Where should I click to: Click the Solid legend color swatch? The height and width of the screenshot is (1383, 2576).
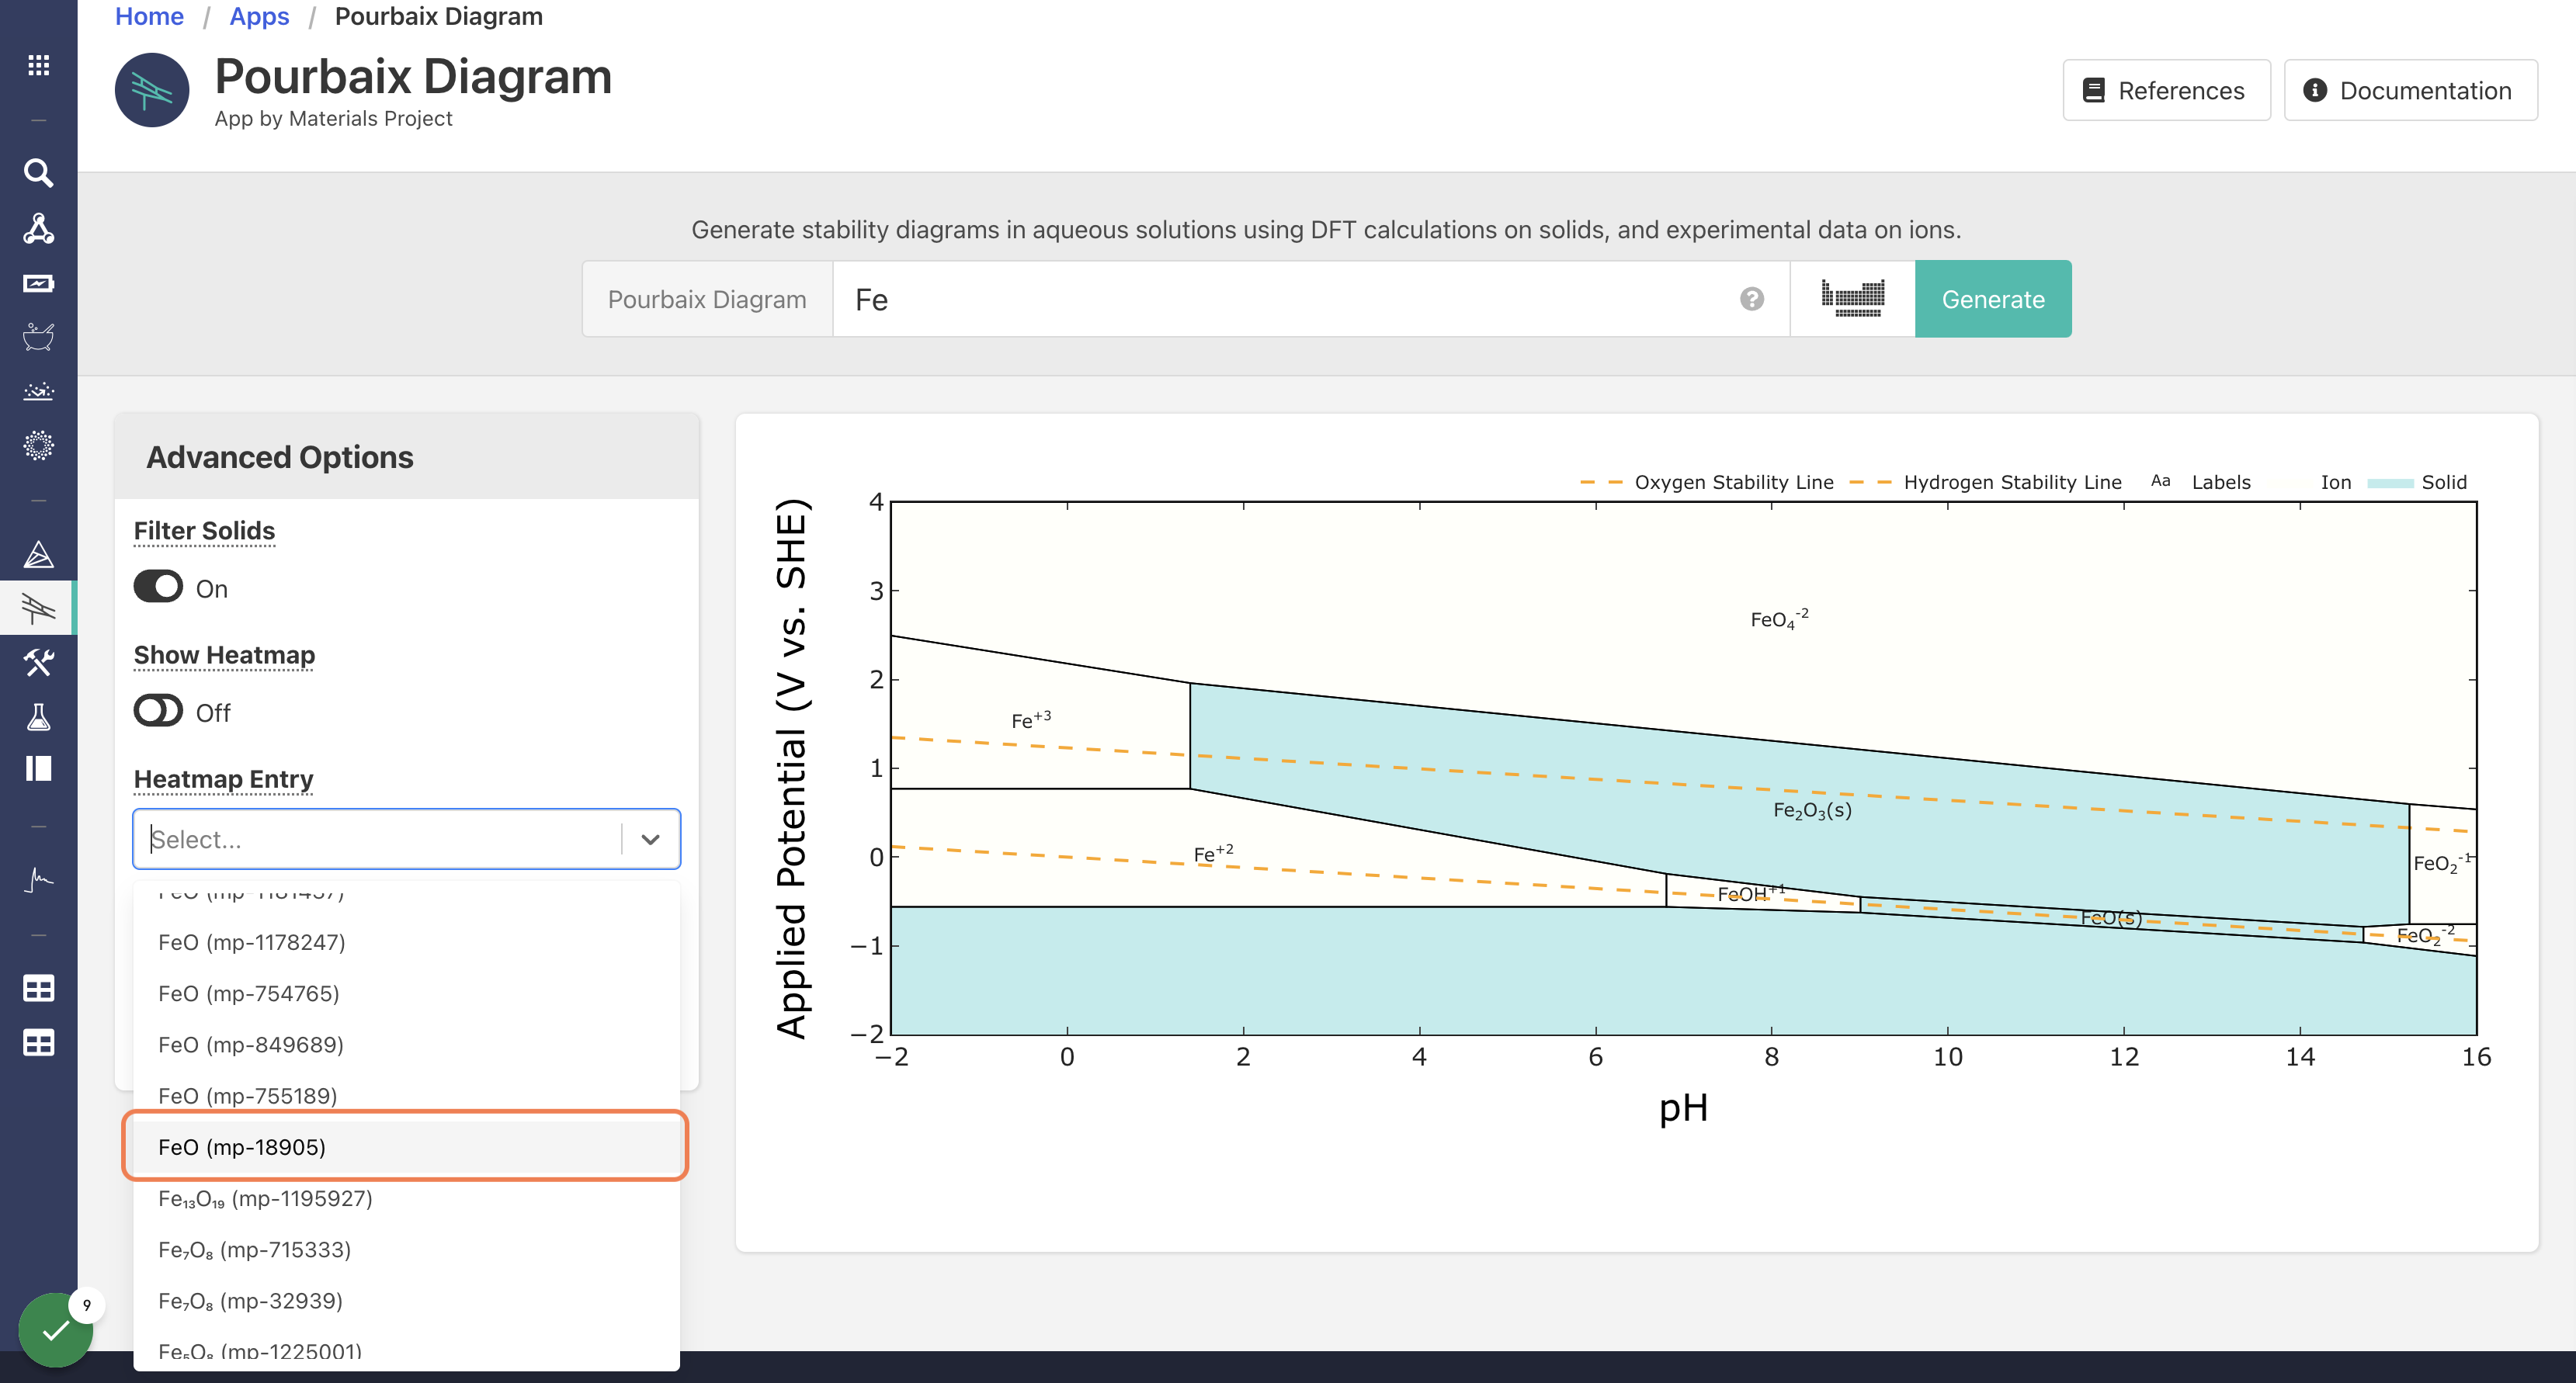(x=2390, y=483)
